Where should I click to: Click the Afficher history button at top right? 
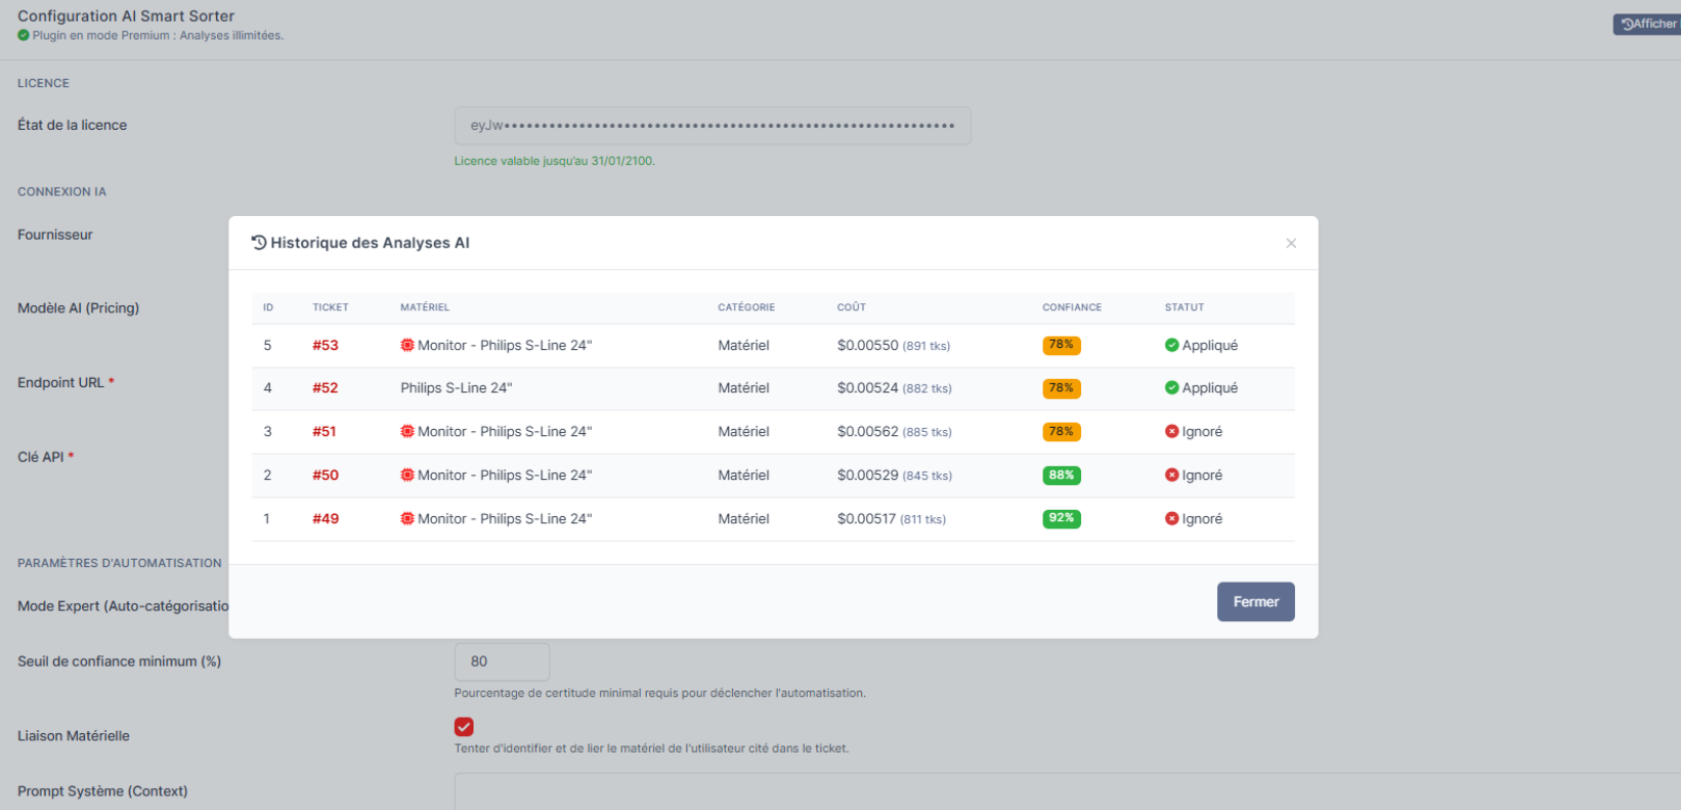click(1648, 24)
